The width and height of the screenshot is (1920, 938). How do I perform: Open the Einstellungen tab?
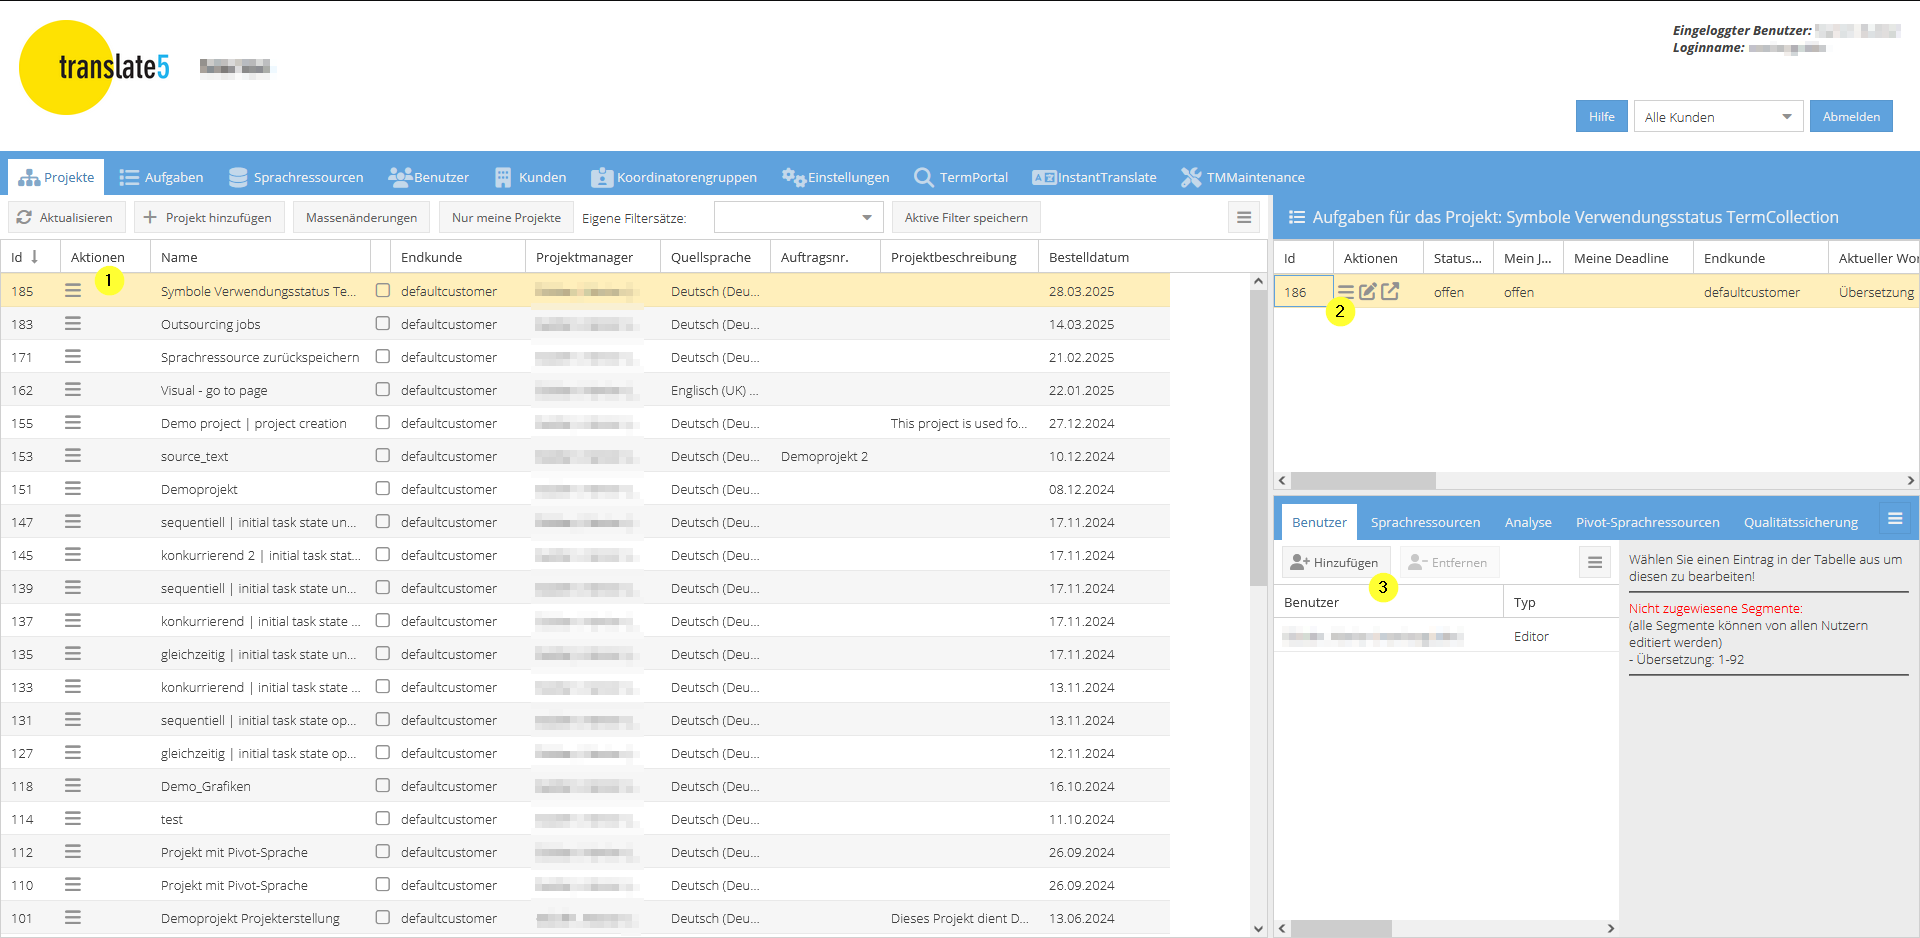pyautogui.click(x=836, y=177)
